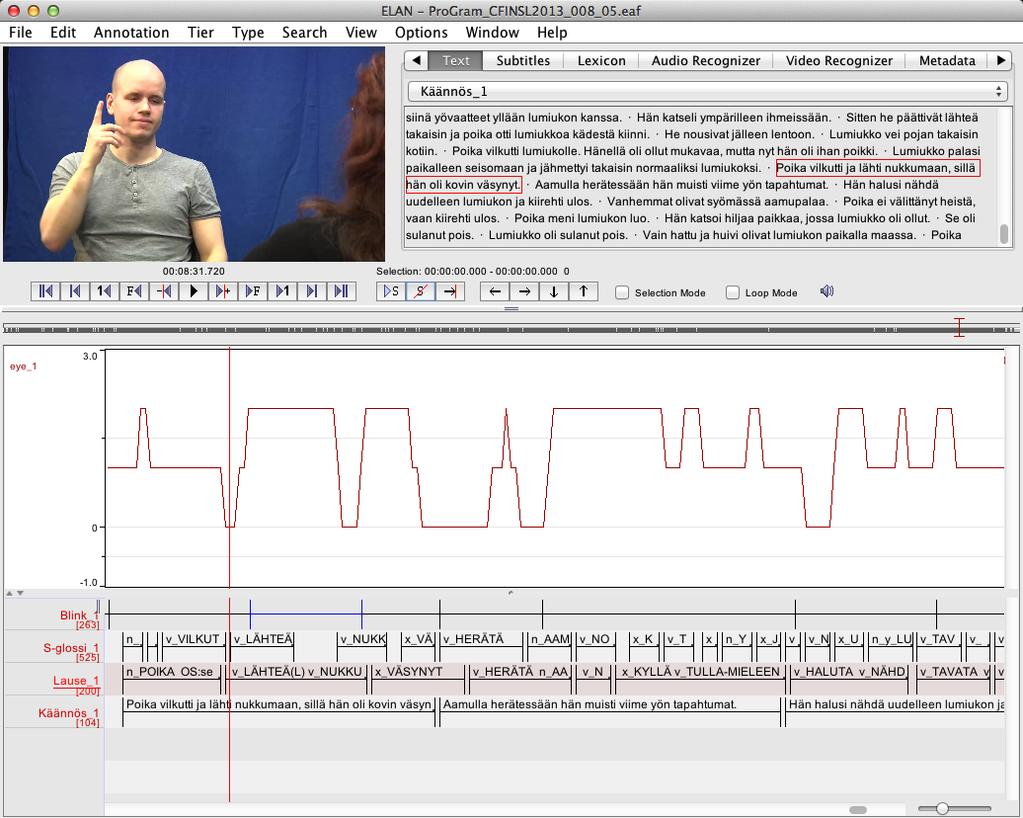
Task: Move crosshair to selection boundary
Action: click(x=450, y=291)
